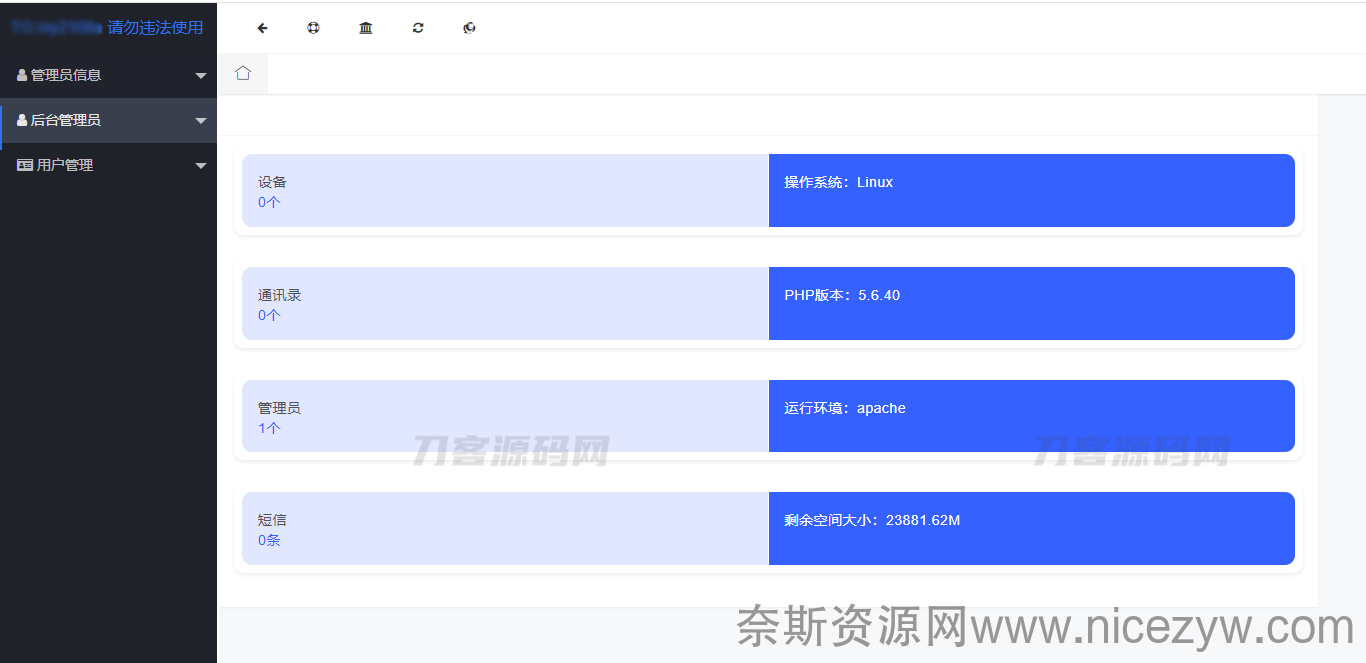Click the globe icon in top toolbar
The image size is (1366, 663).
470,28
